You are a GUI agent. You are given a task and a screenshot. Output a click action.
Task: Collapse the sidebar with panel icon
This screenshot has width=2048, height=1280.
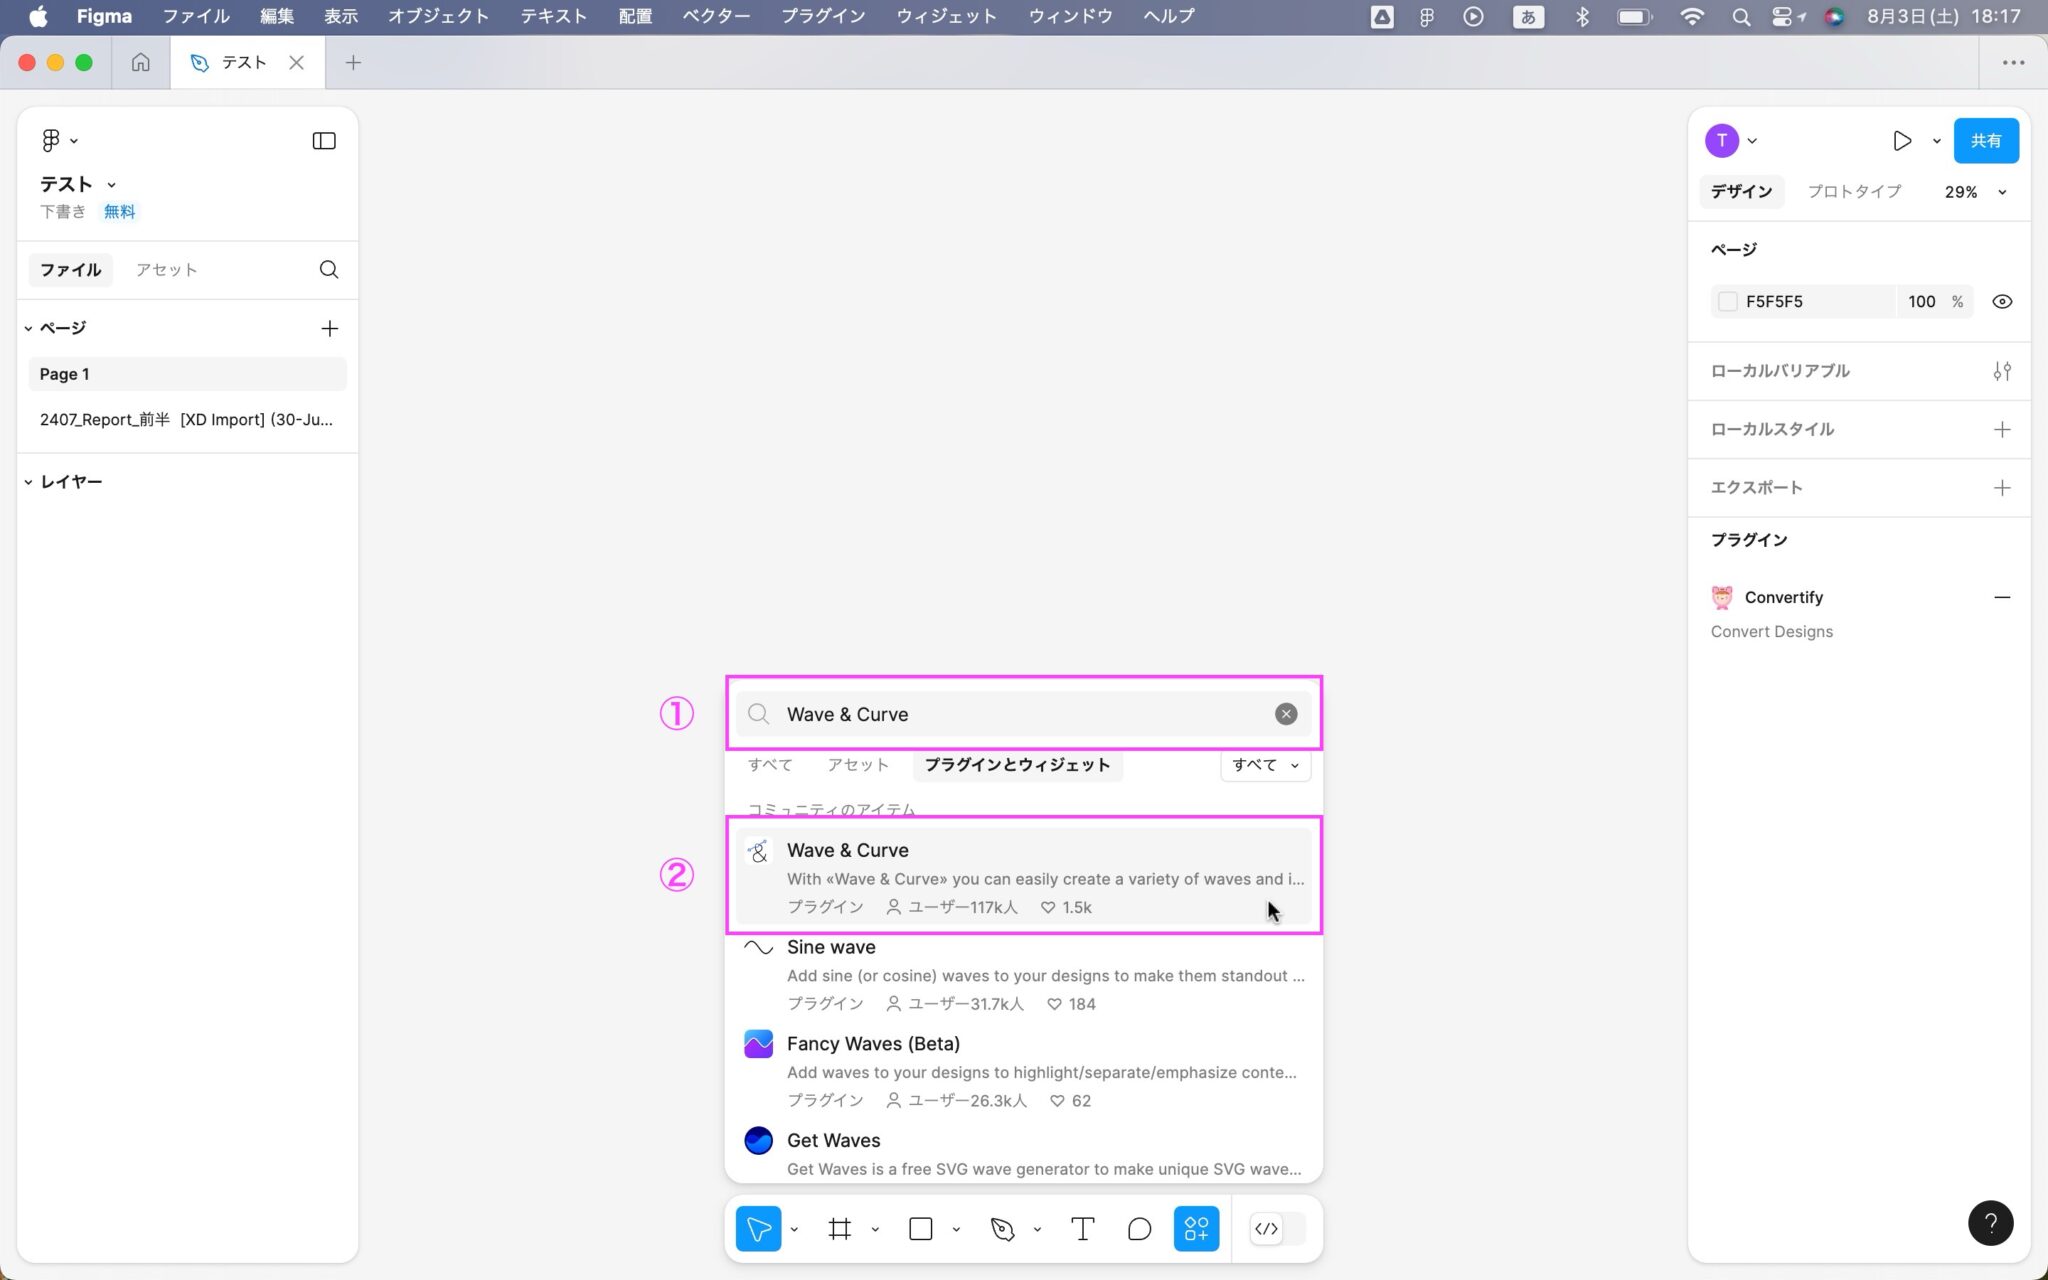[324, 141]
